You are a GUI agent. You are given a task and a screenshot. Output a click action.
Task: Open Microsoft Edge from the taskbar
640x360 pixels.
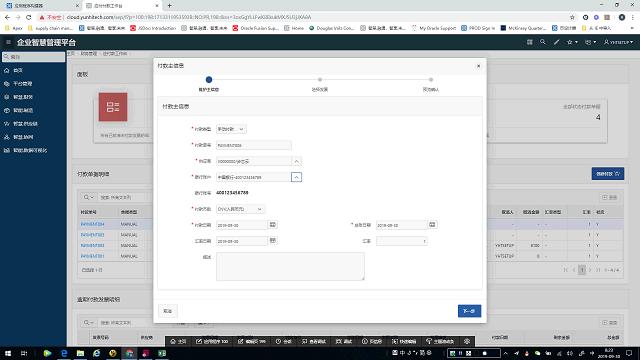(64, 353)
